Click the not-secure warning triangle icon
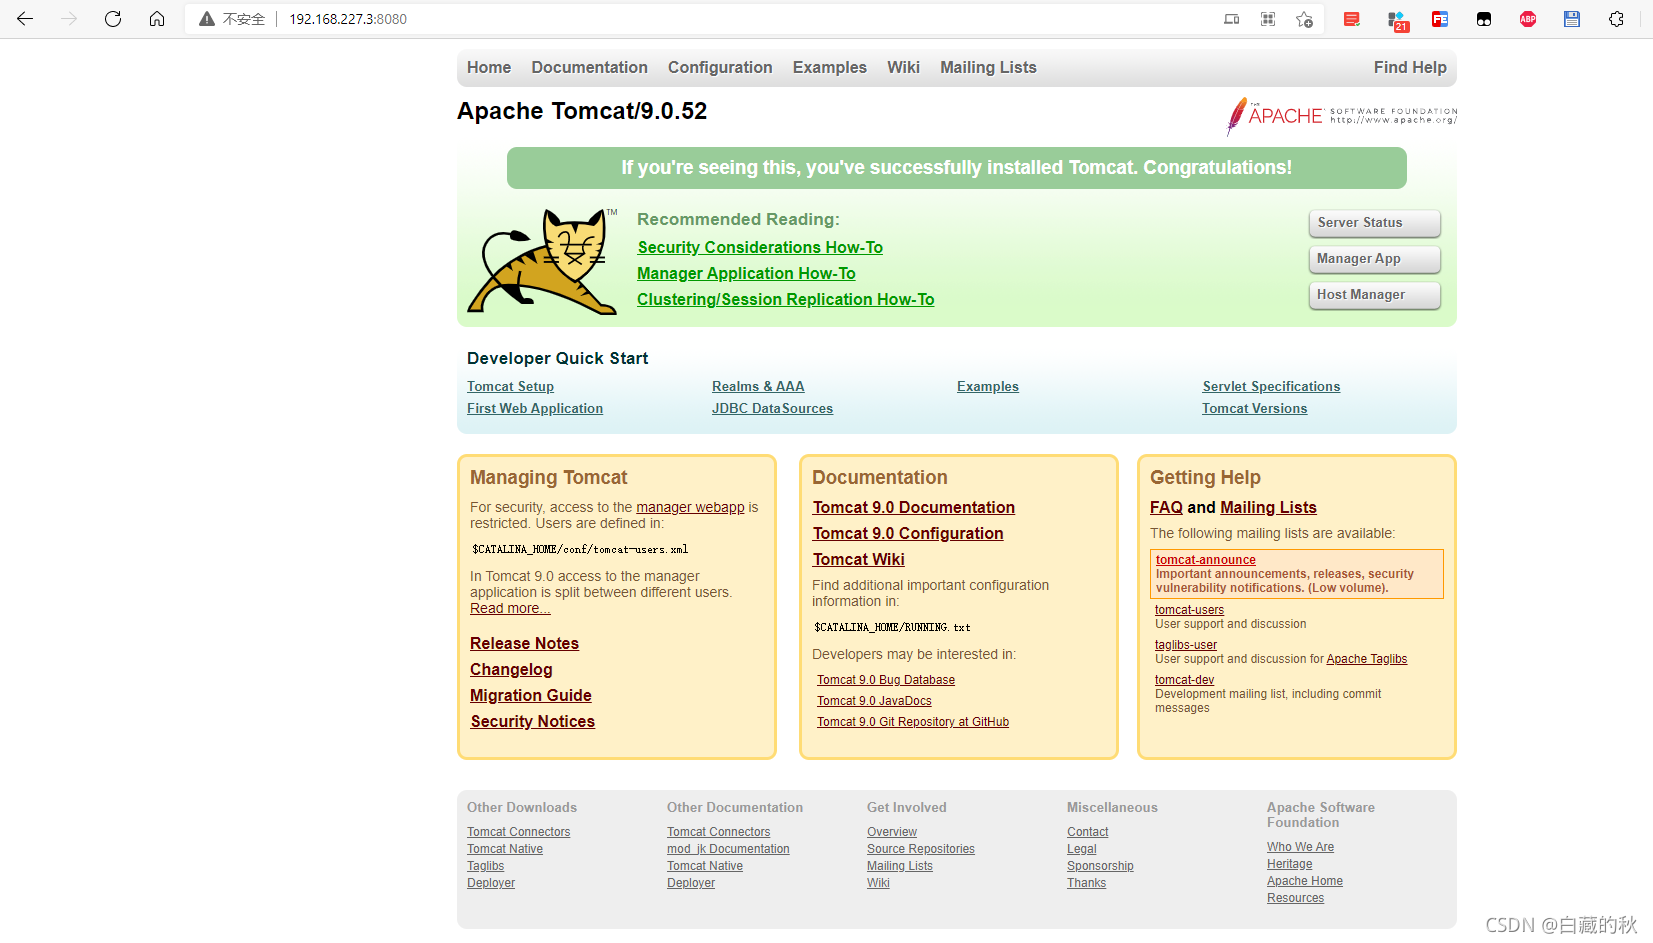 coord(207,19)
